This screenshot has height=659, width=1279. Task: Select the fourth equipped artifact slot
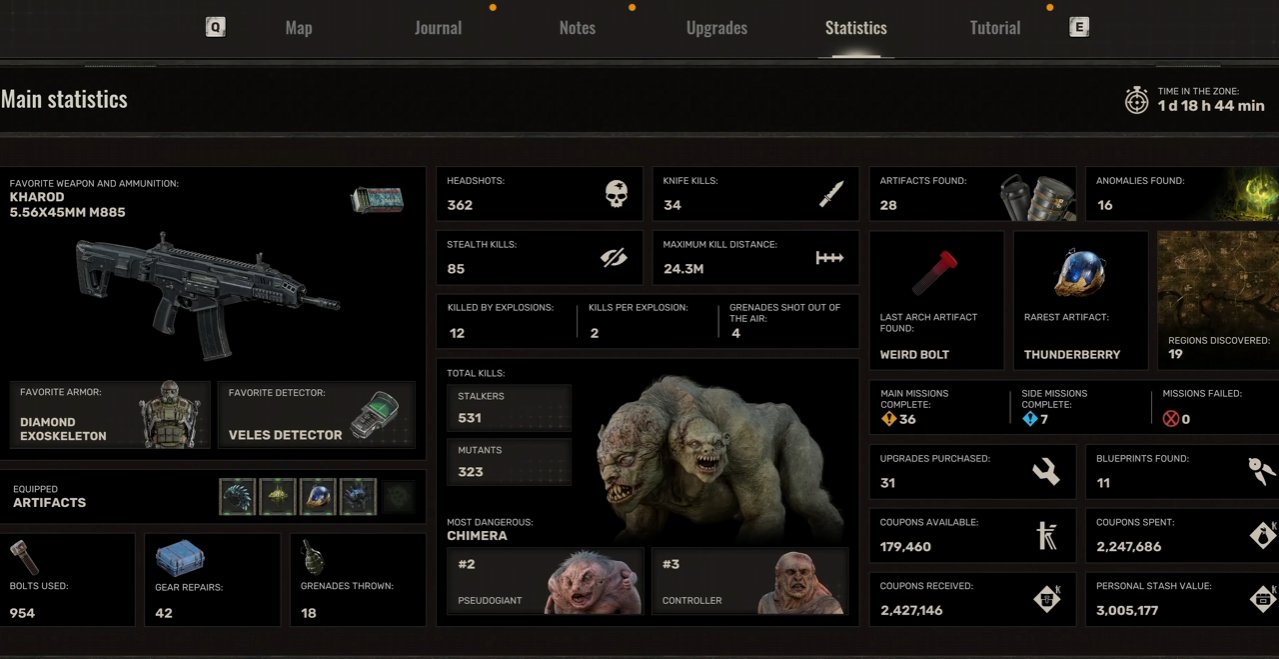(357, 496)
